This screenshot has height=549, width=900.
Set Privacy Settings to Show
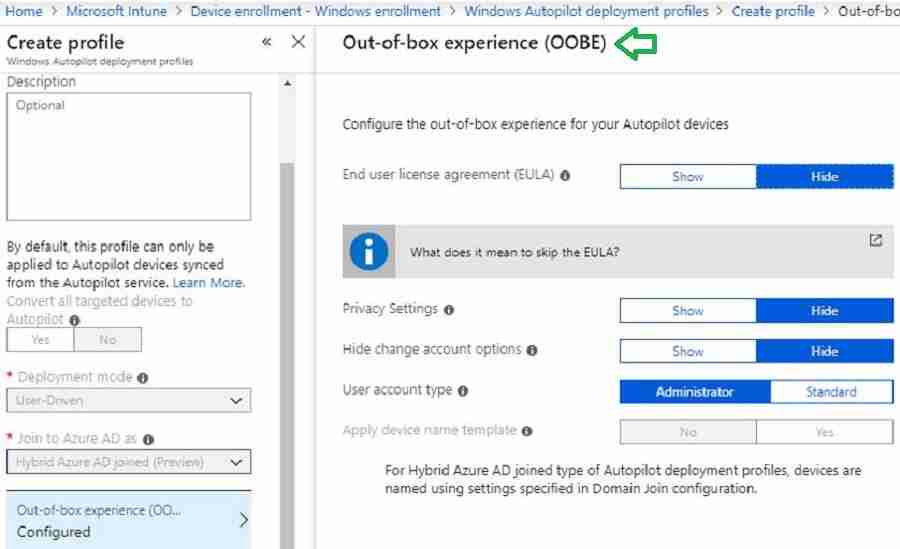[688, 311]
